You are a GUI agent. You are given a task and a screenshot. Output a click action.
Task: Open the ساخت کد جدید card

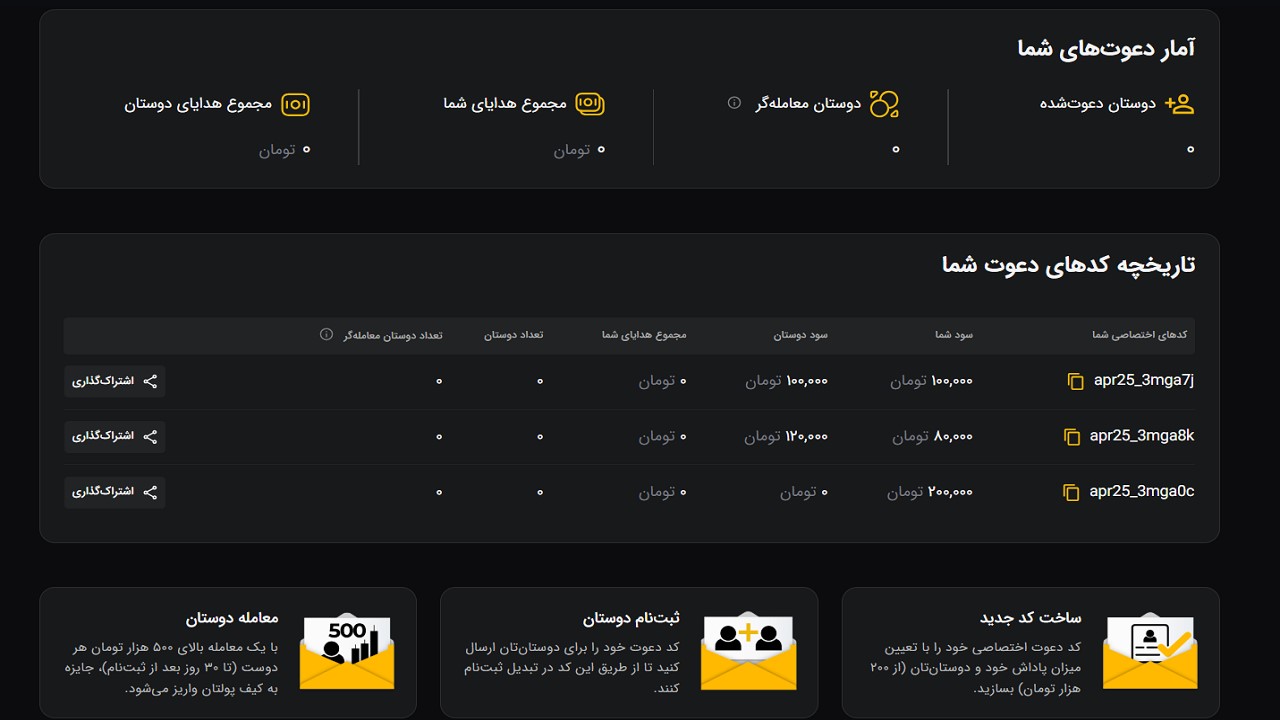coord(1030,652)
